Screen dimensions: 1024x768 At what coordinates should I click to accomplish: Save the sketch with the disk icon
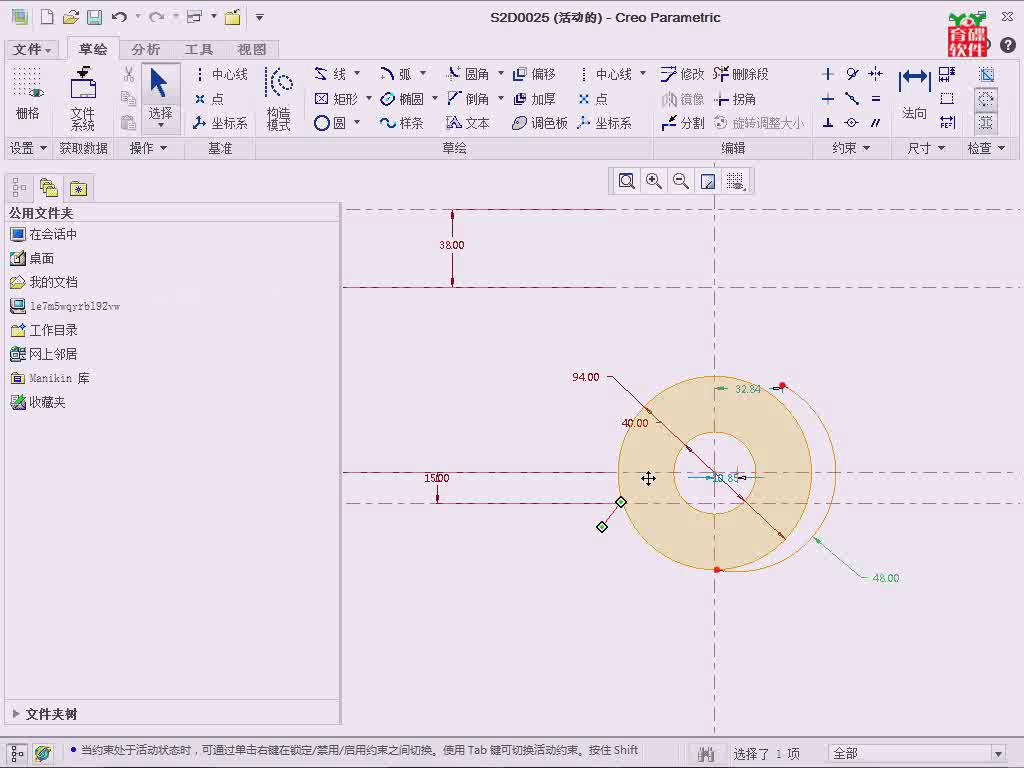(x=95, y=17)
